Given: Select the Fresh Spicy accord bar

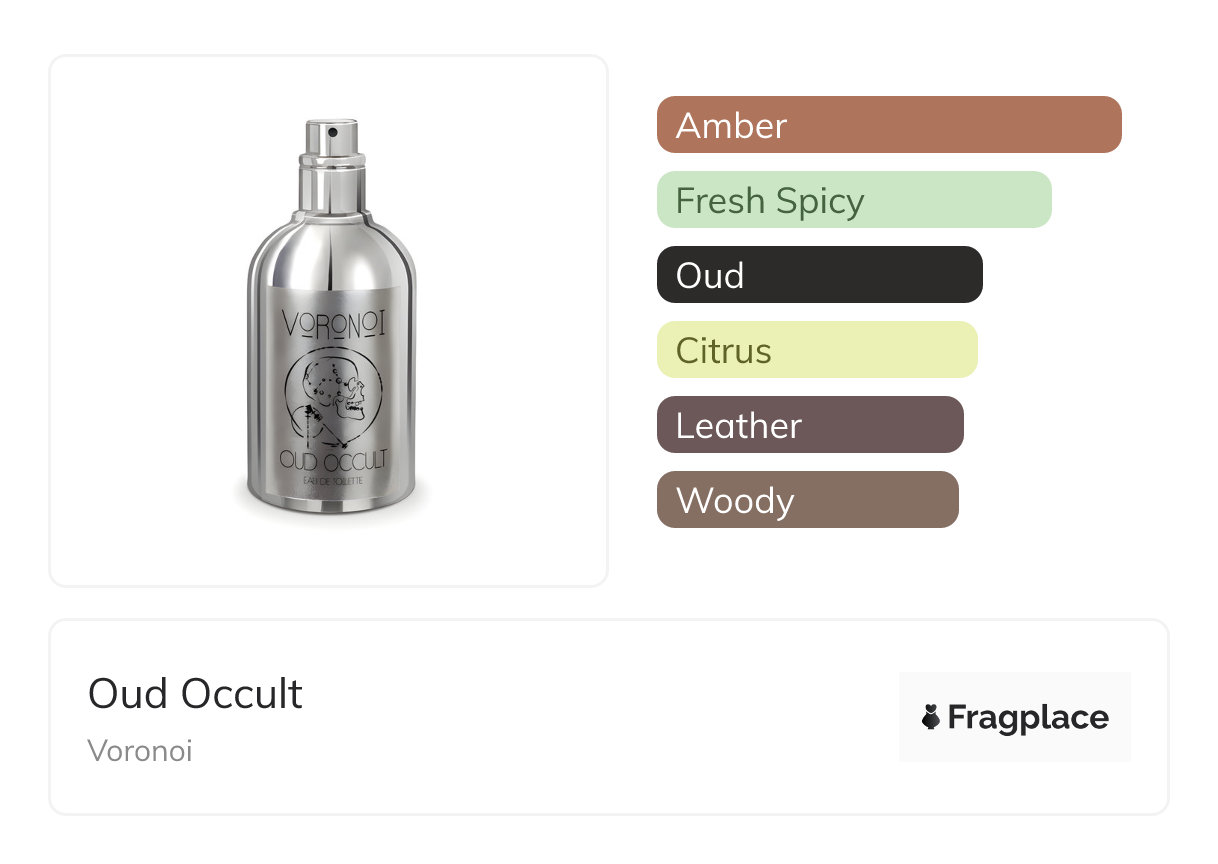Looking at the screenshot, I should click(854, 200).
